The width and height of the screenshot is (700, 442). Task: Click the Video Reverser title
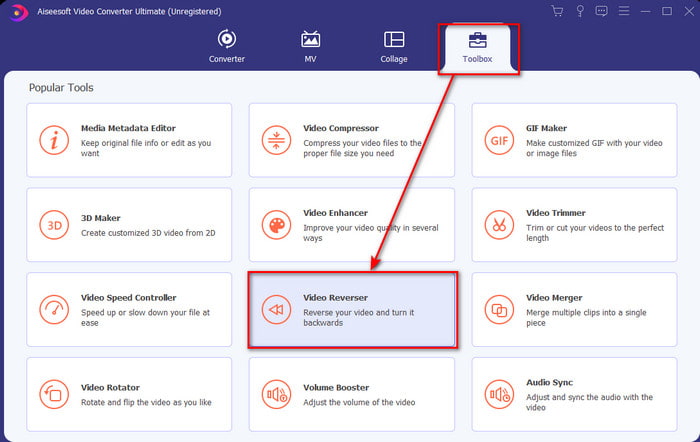[336, 298]
